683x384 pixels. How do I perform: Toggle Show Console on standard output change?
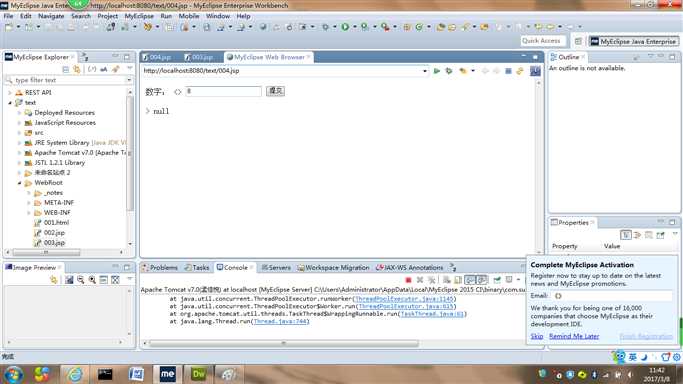coord(470,280)
